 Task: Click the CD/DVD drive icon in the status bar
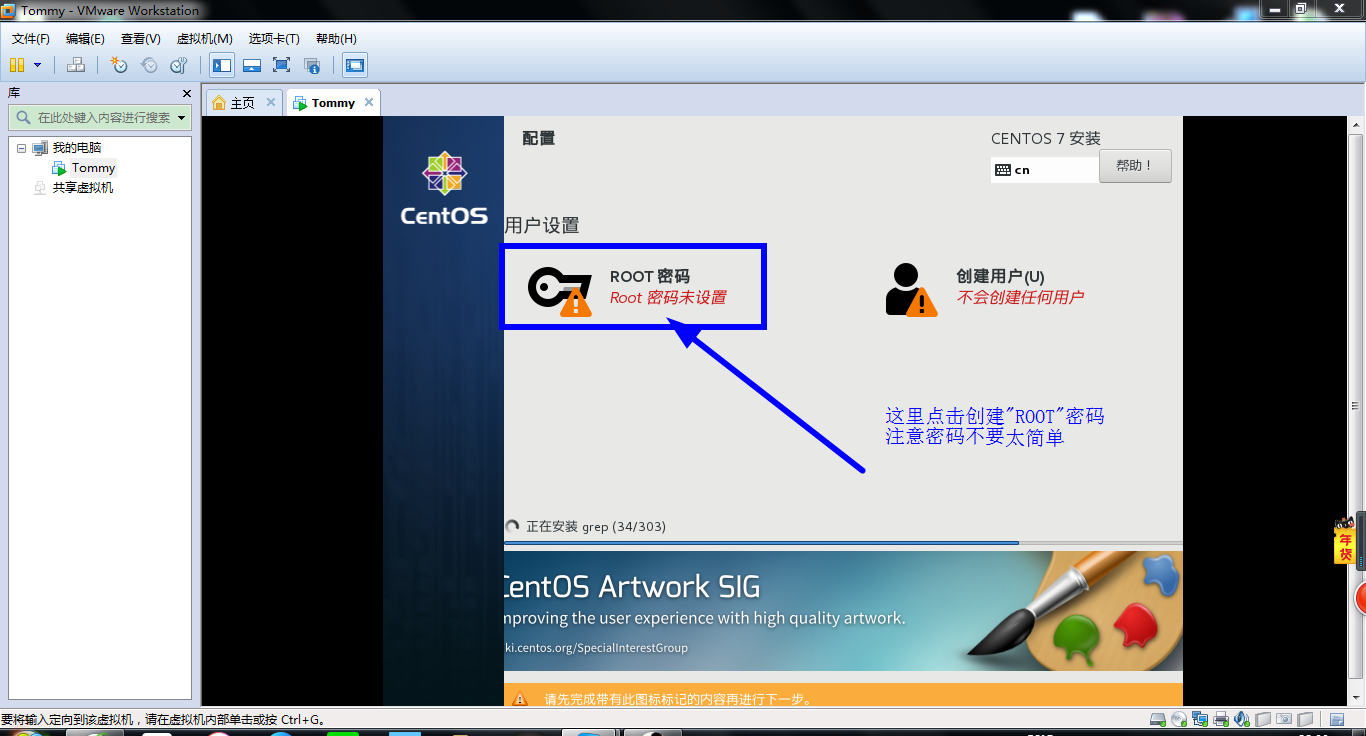(x=1179, y=719)
